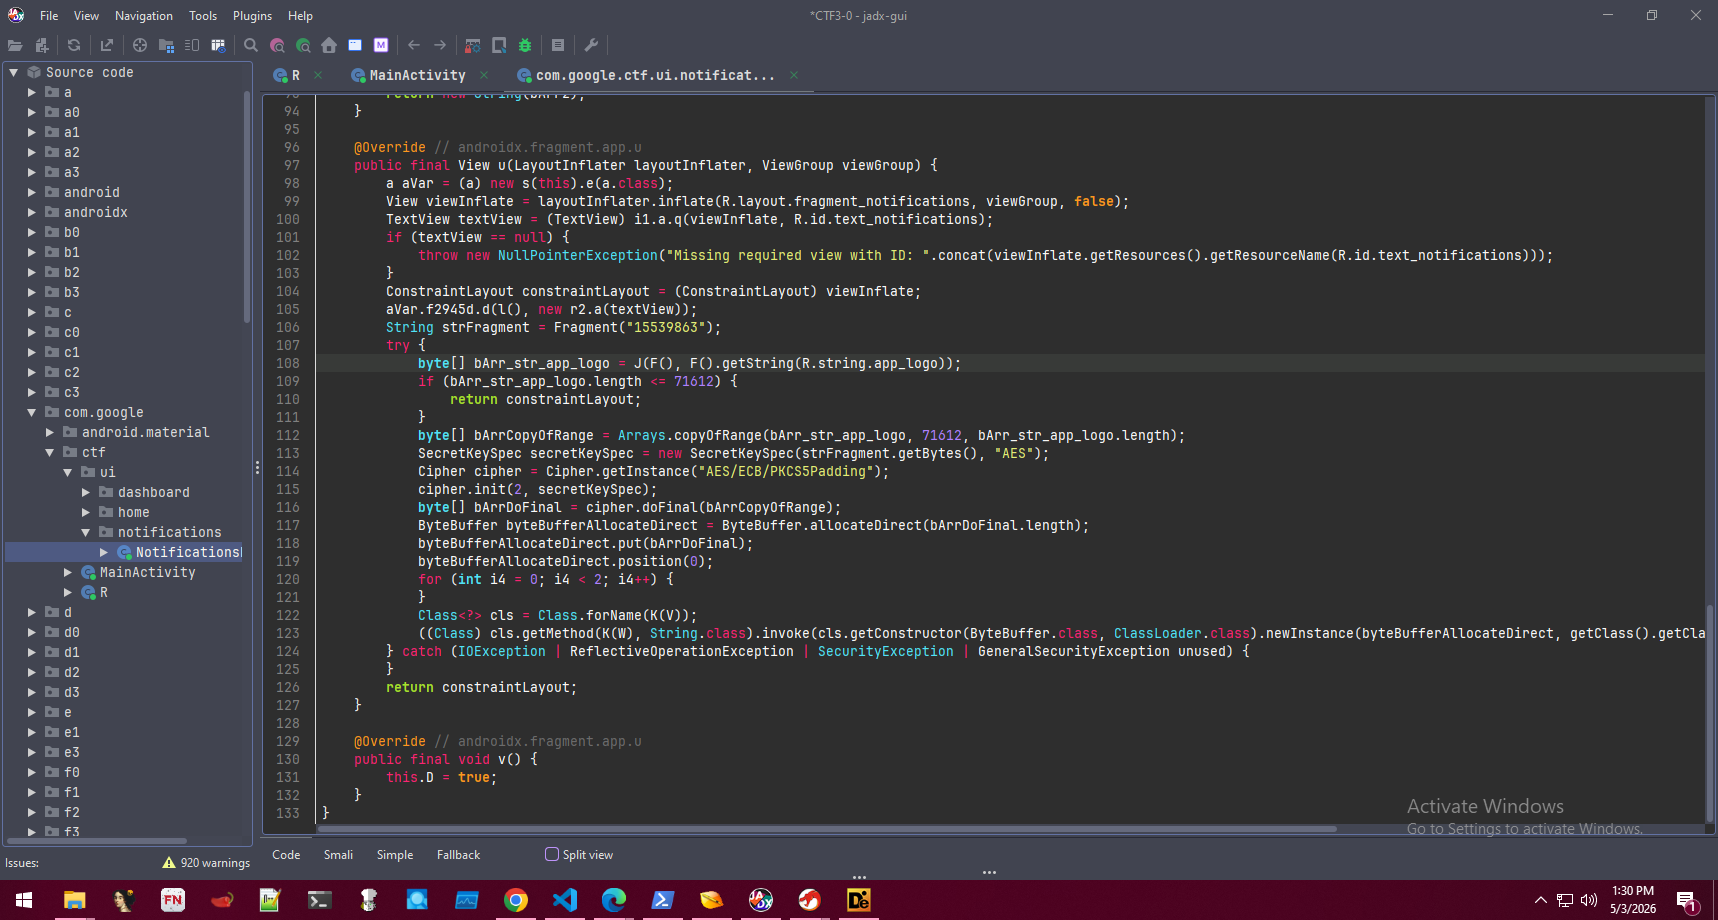1718x920 pixels.
Task: Switch to the Fallback view
Action: coord(458,854)
